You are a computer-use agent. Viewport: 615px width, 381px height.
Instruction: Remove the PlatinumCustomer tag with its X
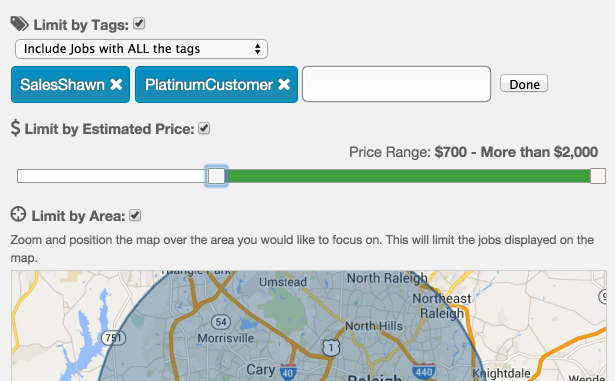click(284, 84)
